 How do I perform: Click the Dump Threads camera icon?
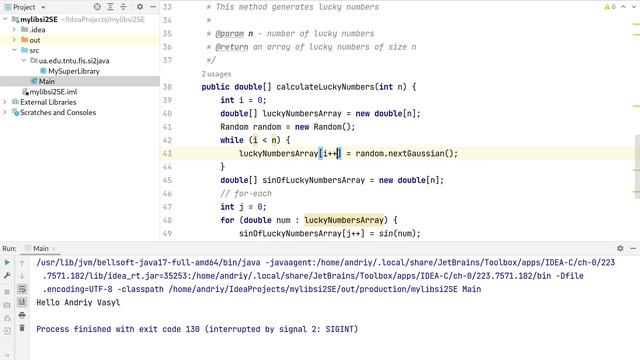point(7,305)
